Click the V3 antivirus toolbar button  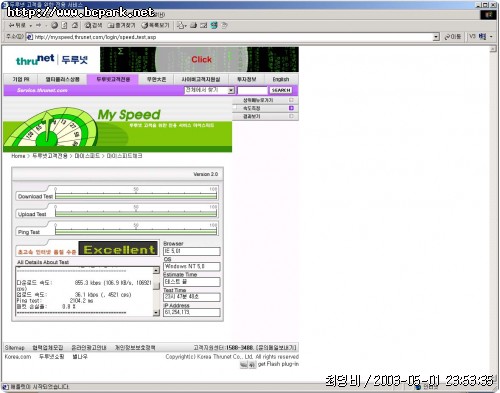coord(477,37)
